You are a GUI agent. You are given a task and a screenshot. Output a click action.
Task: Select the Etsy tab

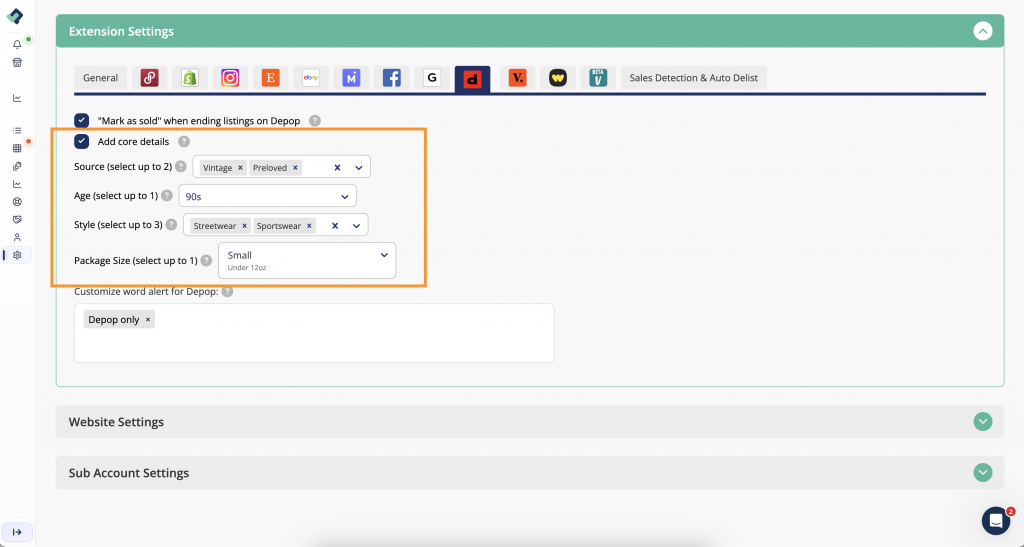click(270, 78)
